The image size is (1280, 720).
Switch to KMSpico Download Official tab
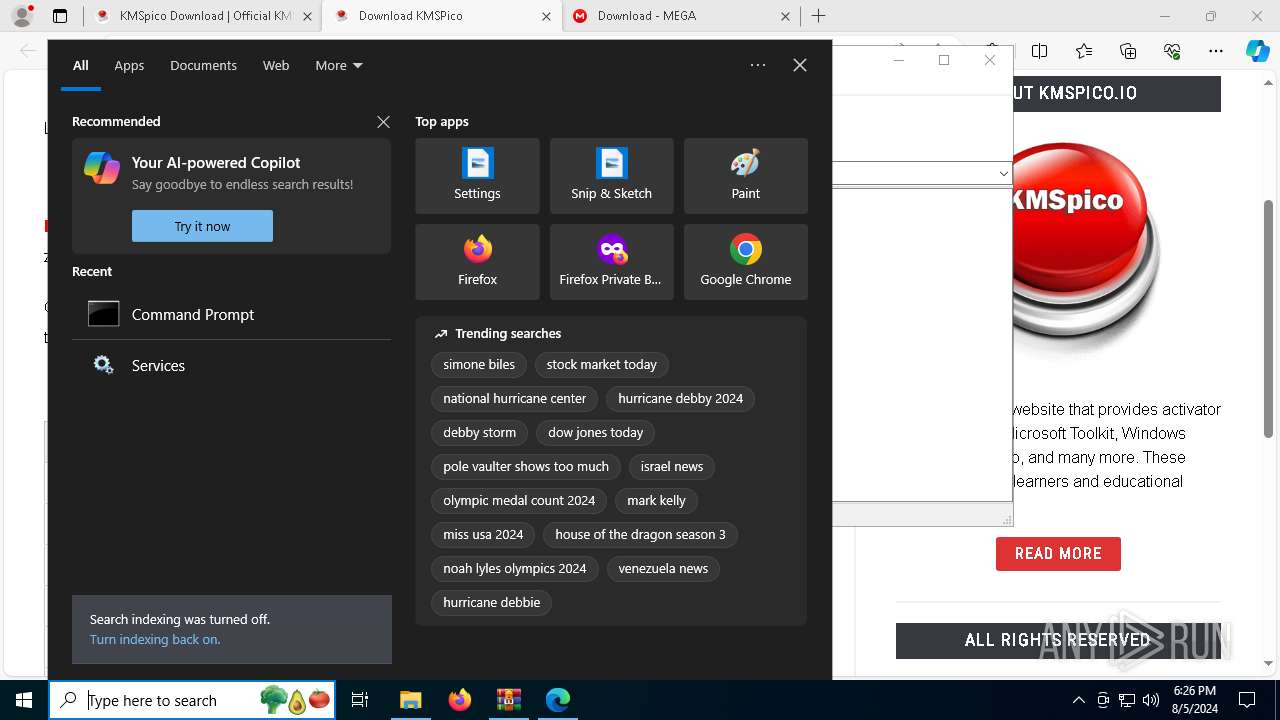203,16
